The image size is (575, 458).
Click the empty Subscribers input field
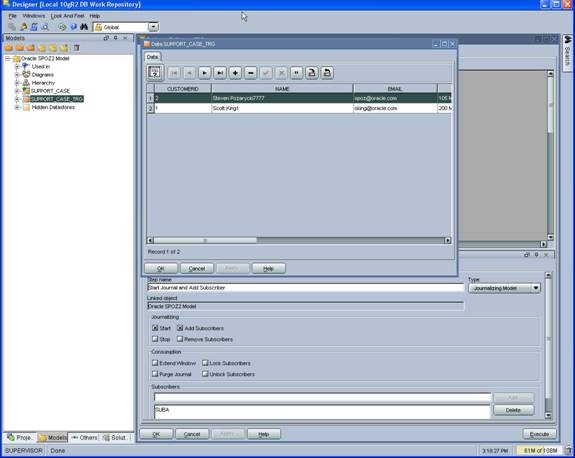[x=323, y=397]
